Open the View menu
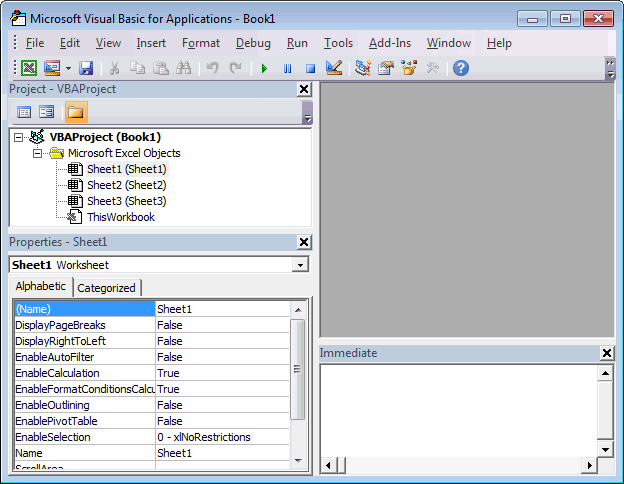Image resolution: width=624 pixels, height=484 pixels. [x=108, y=43]
